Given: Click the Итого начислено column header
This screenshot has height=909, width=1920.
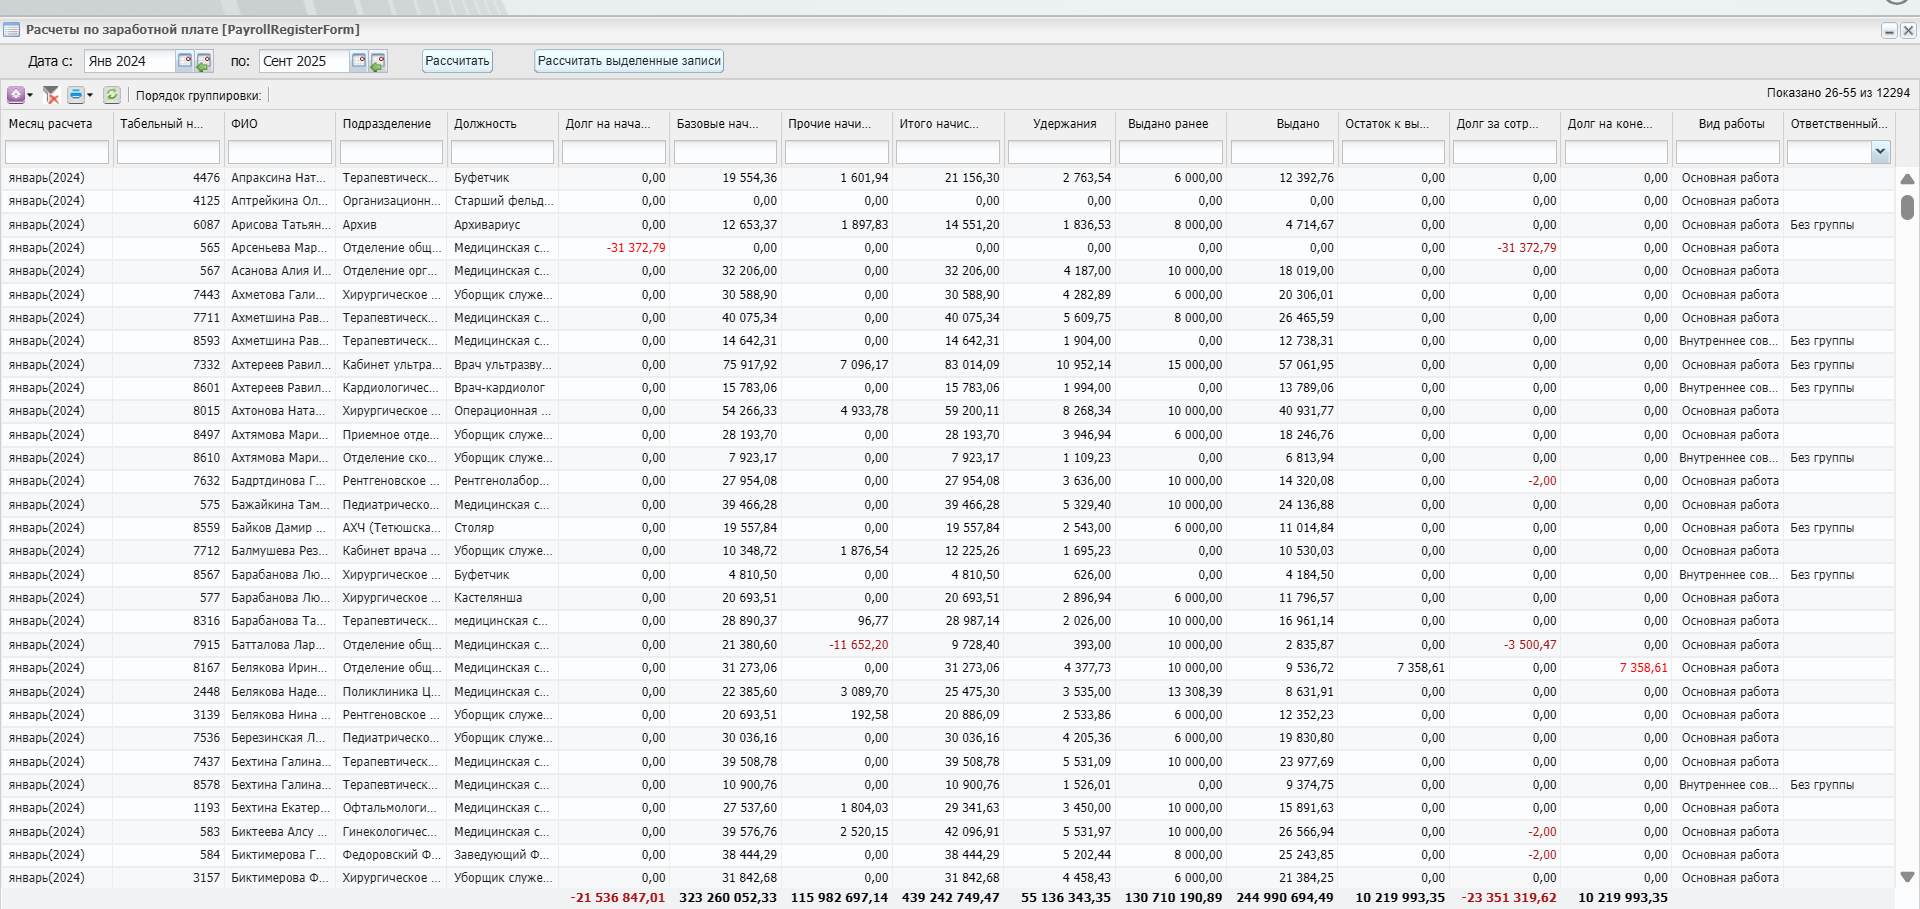Looking at the screenshot, I should coord(948,124).
